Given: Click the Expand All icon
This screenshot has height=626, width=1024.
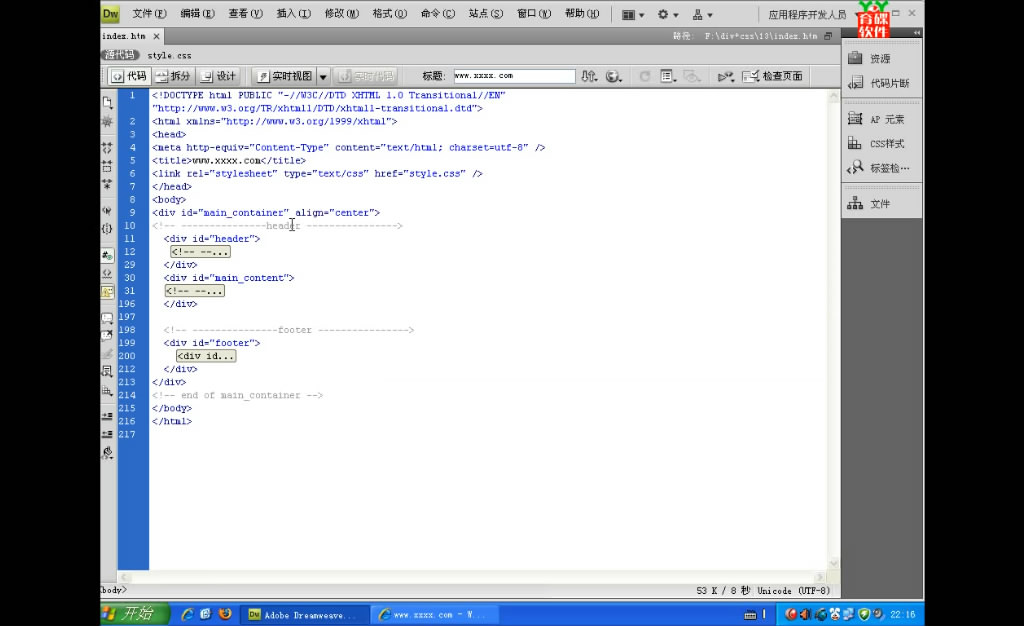Looking at the screenshot, I should [108, 184].
